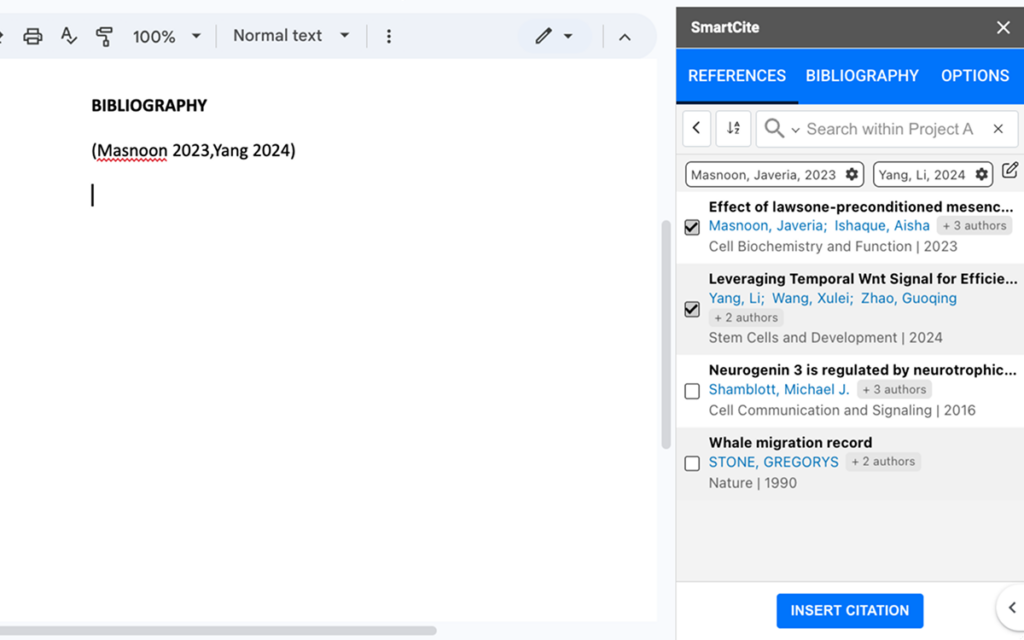Click the back arrow in SmartCite panel
Image resolution: width=1024 pixels, height=640 pixels.
[x=696, y=128]
